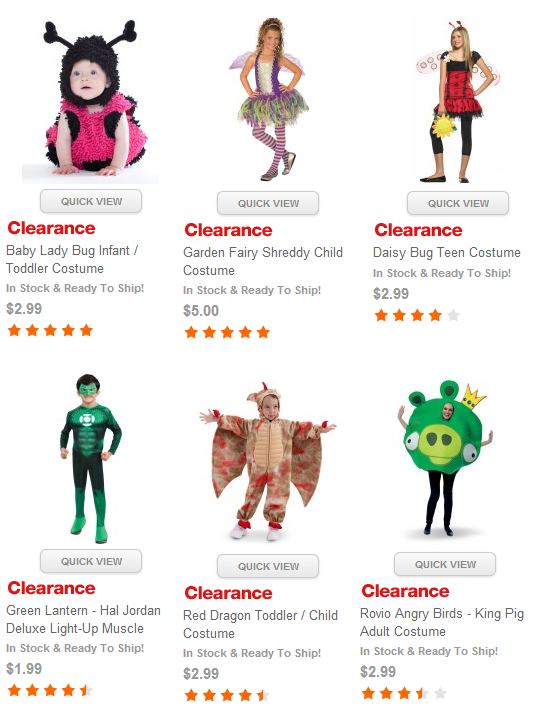Click the star rating under King Pig costume
The height and width of the screenshot is (713, 545).
404,693
